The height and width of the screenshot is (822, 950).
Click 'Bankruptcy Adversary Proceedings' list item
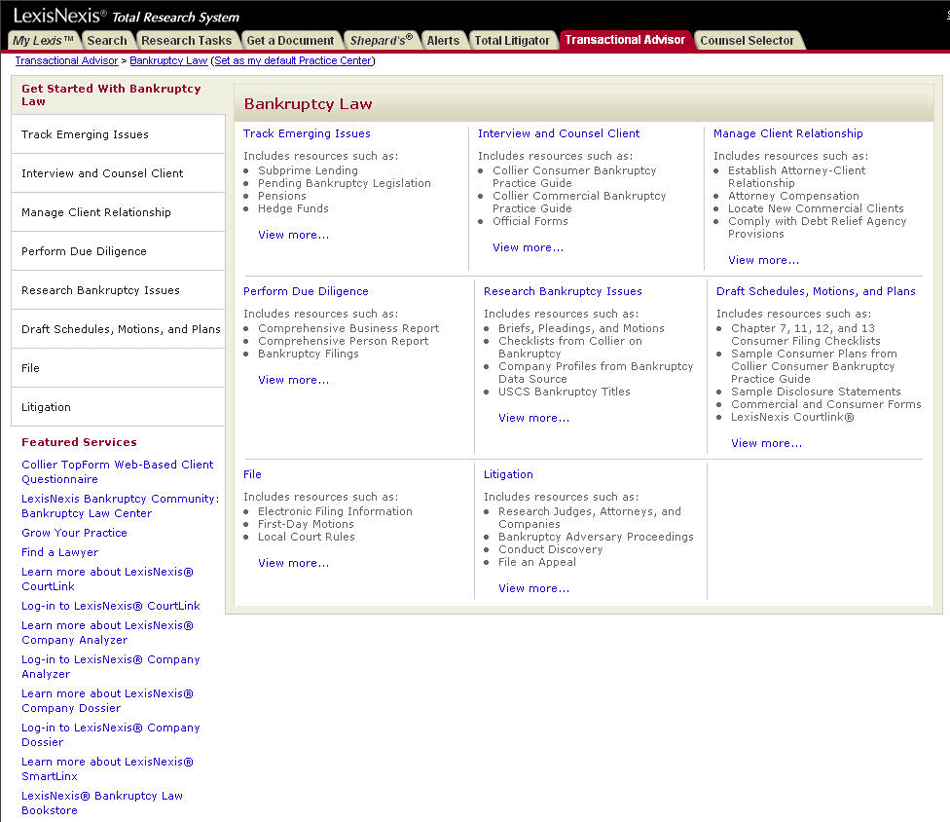(x=596, y=537)
